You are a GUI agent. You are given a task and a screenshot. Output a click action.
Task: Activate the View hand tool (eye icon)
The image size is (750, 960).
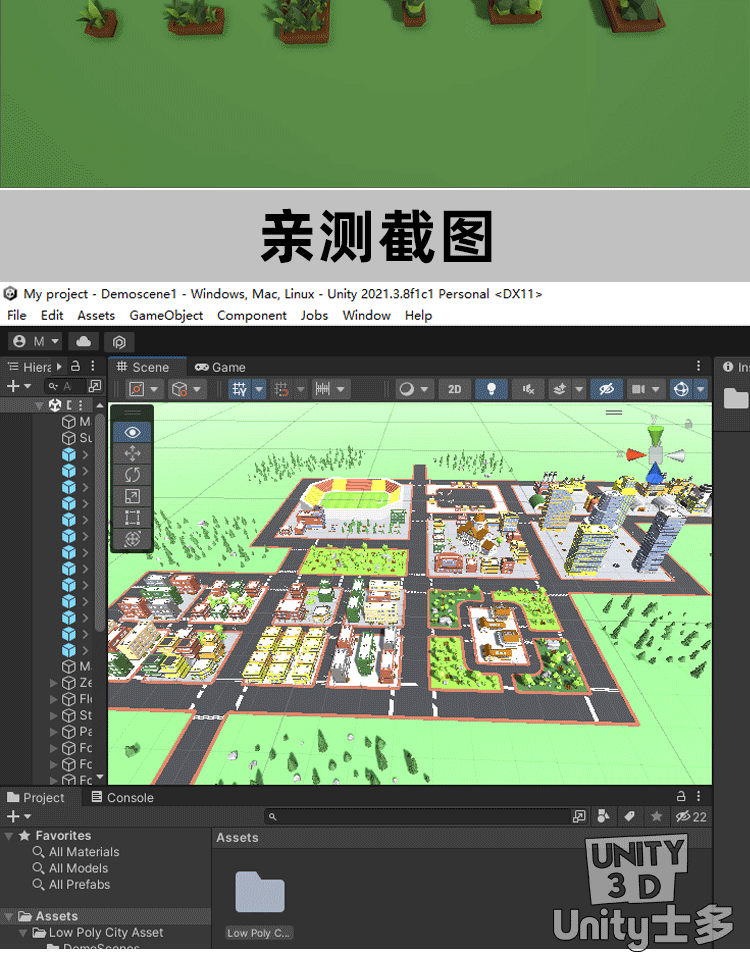(x=133, y=432)
